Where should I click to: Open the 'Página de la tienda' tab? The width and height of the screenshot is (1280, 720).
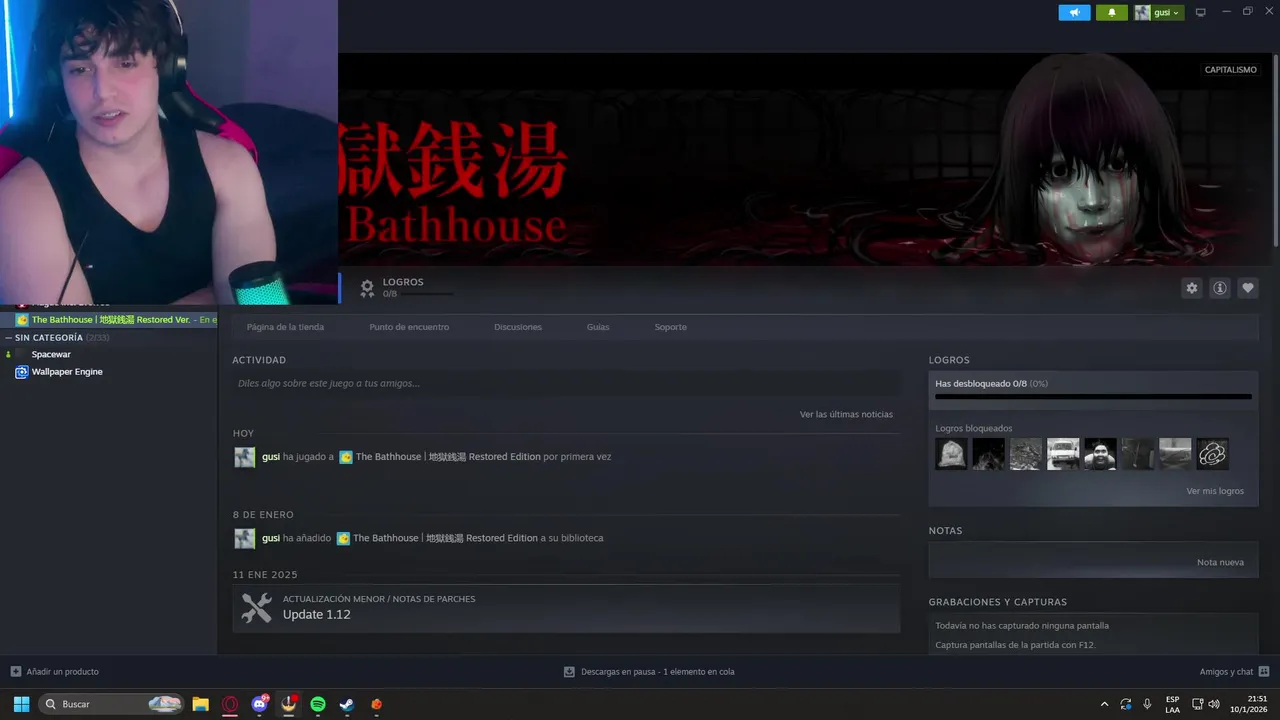285,327
